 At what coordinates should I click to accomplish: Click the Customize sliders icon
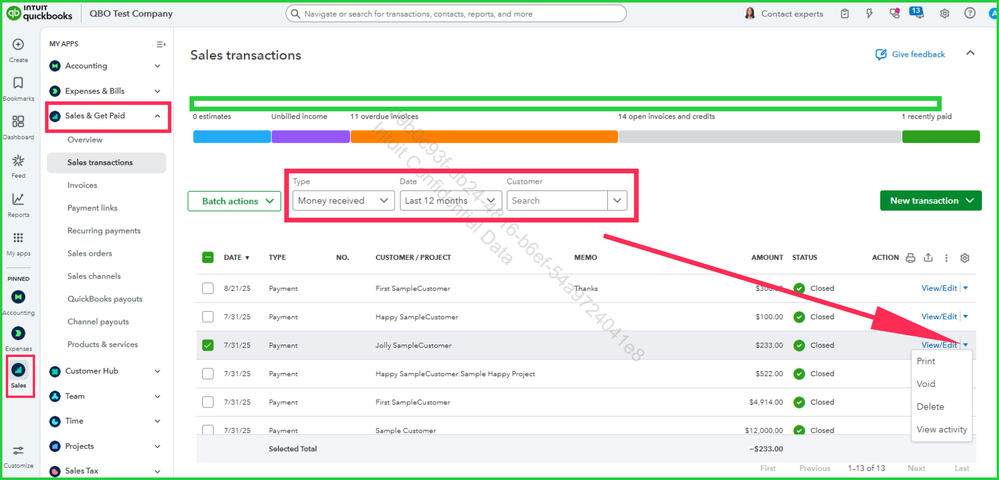pos(18,451)
